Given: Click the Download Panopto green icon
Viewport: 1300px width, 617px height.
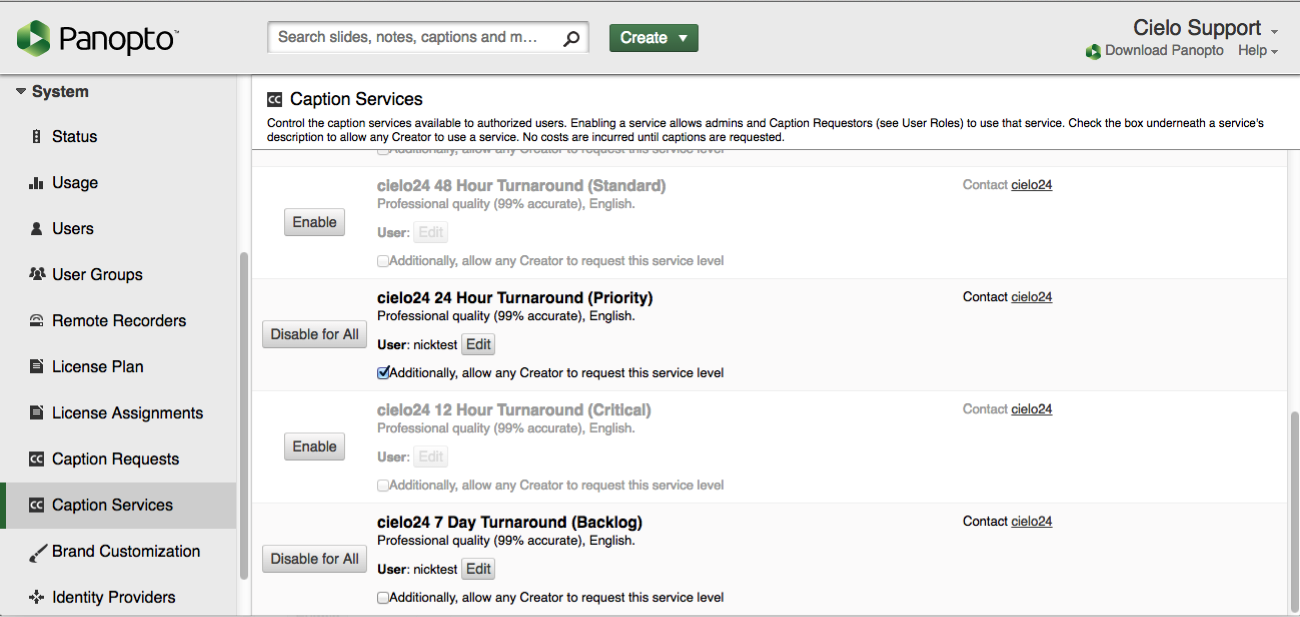Looking at the screenshot, I should point(1093,51).
